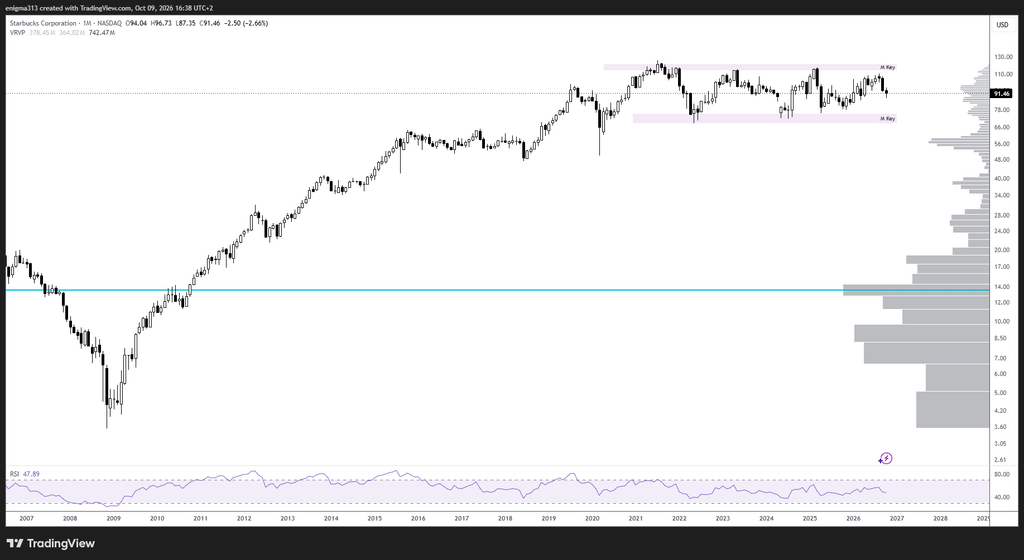Click the close value C91.46 in legend

coord(210,23)
